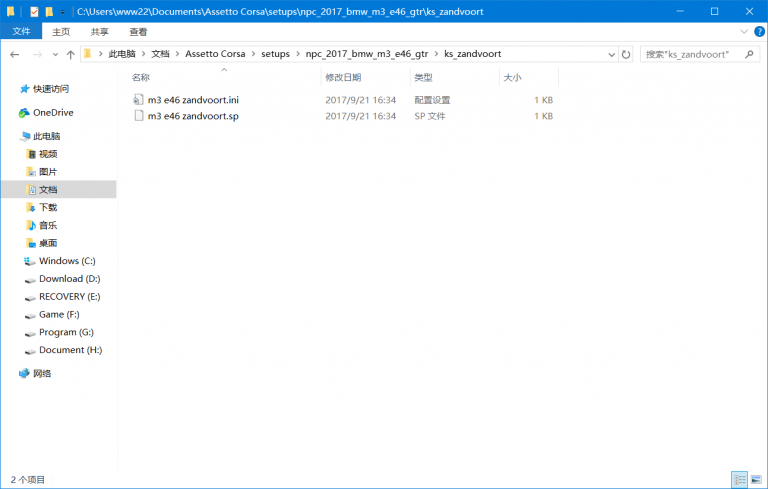Sort files by 类型 column
768x489 pixels.
[x=424, y=77]
